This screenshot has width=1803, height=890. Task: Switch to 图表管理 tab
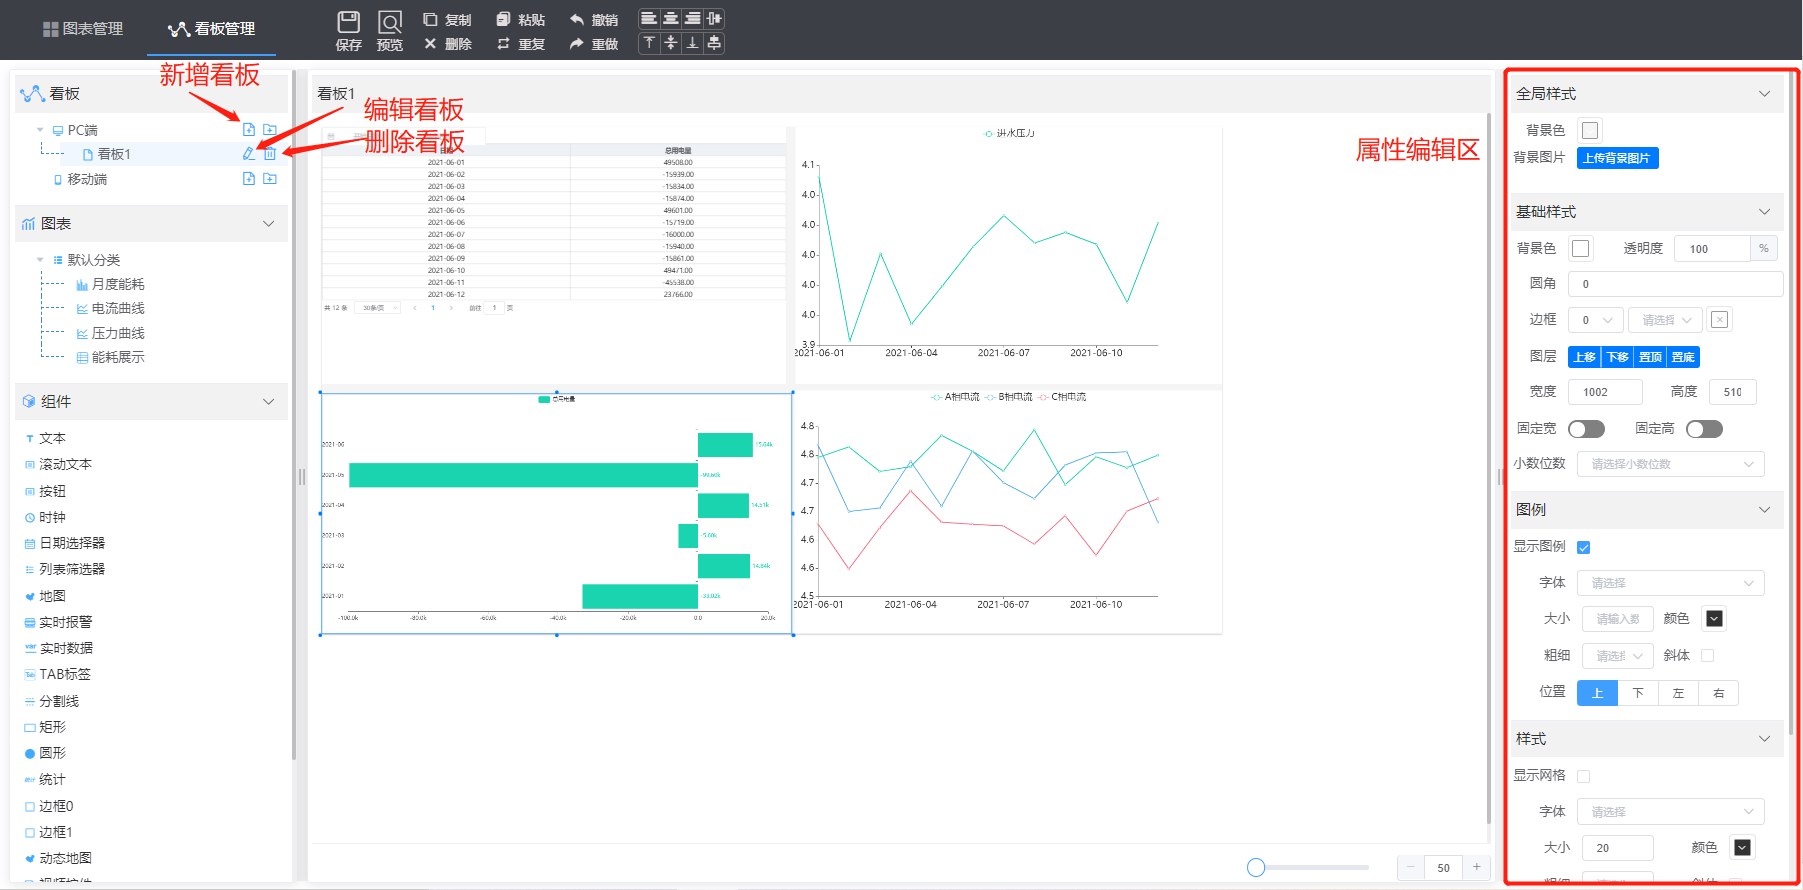83,29
